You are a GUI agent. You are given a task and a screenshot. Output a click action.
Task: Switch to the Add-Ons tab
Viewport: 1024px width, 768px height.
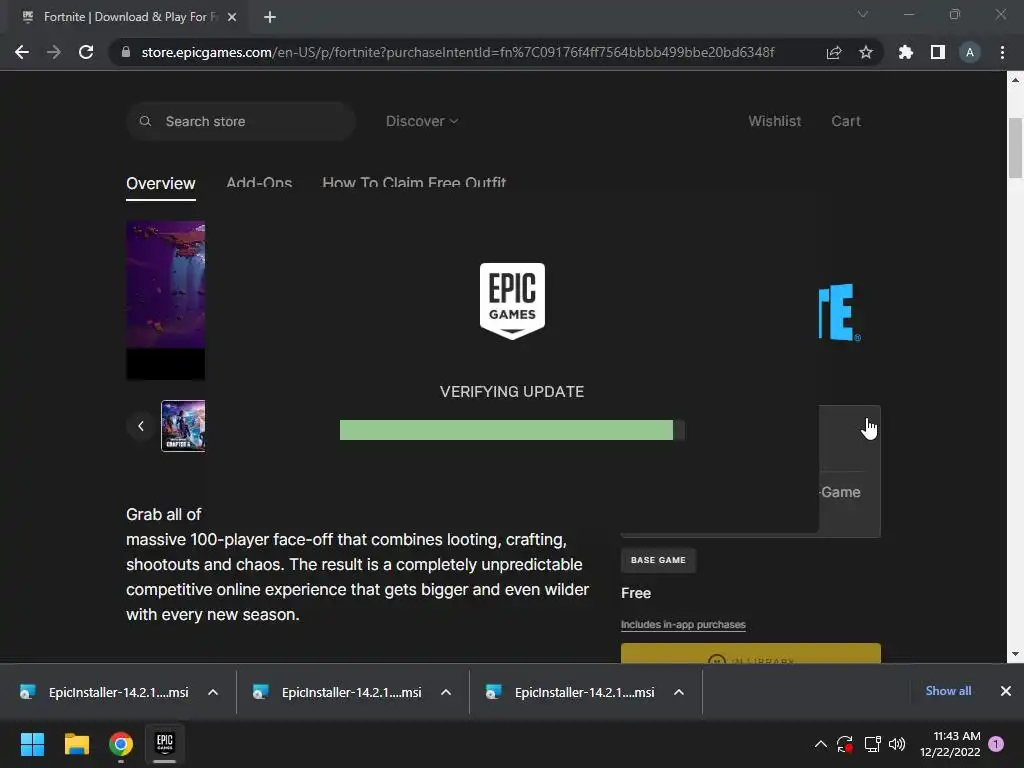(259, 183)
